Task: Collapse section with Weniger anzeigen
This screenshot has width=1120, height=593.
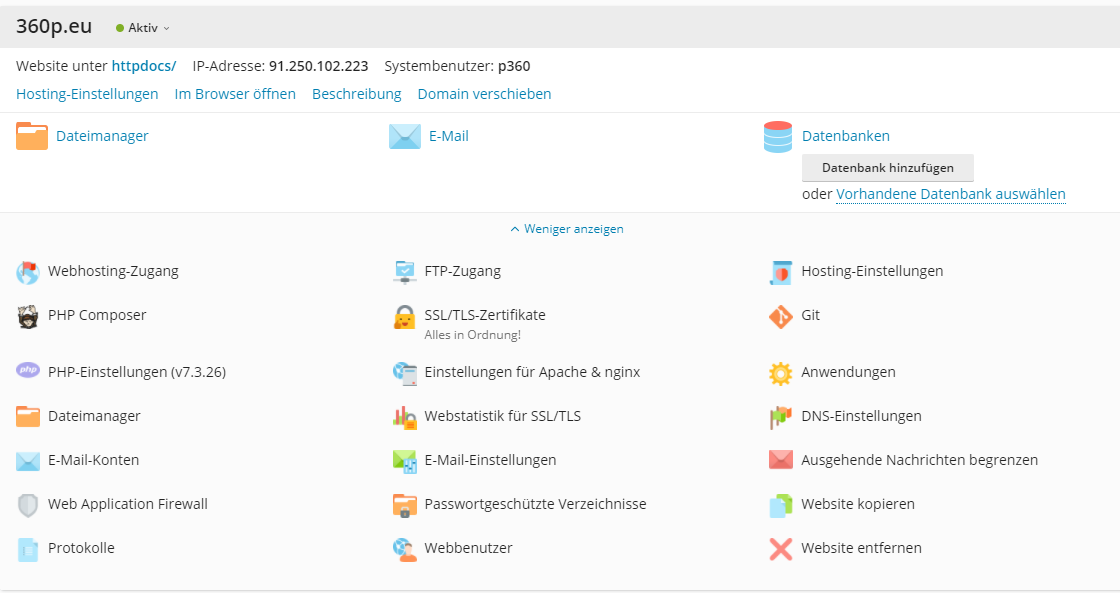Action: (x=567, y=229)
